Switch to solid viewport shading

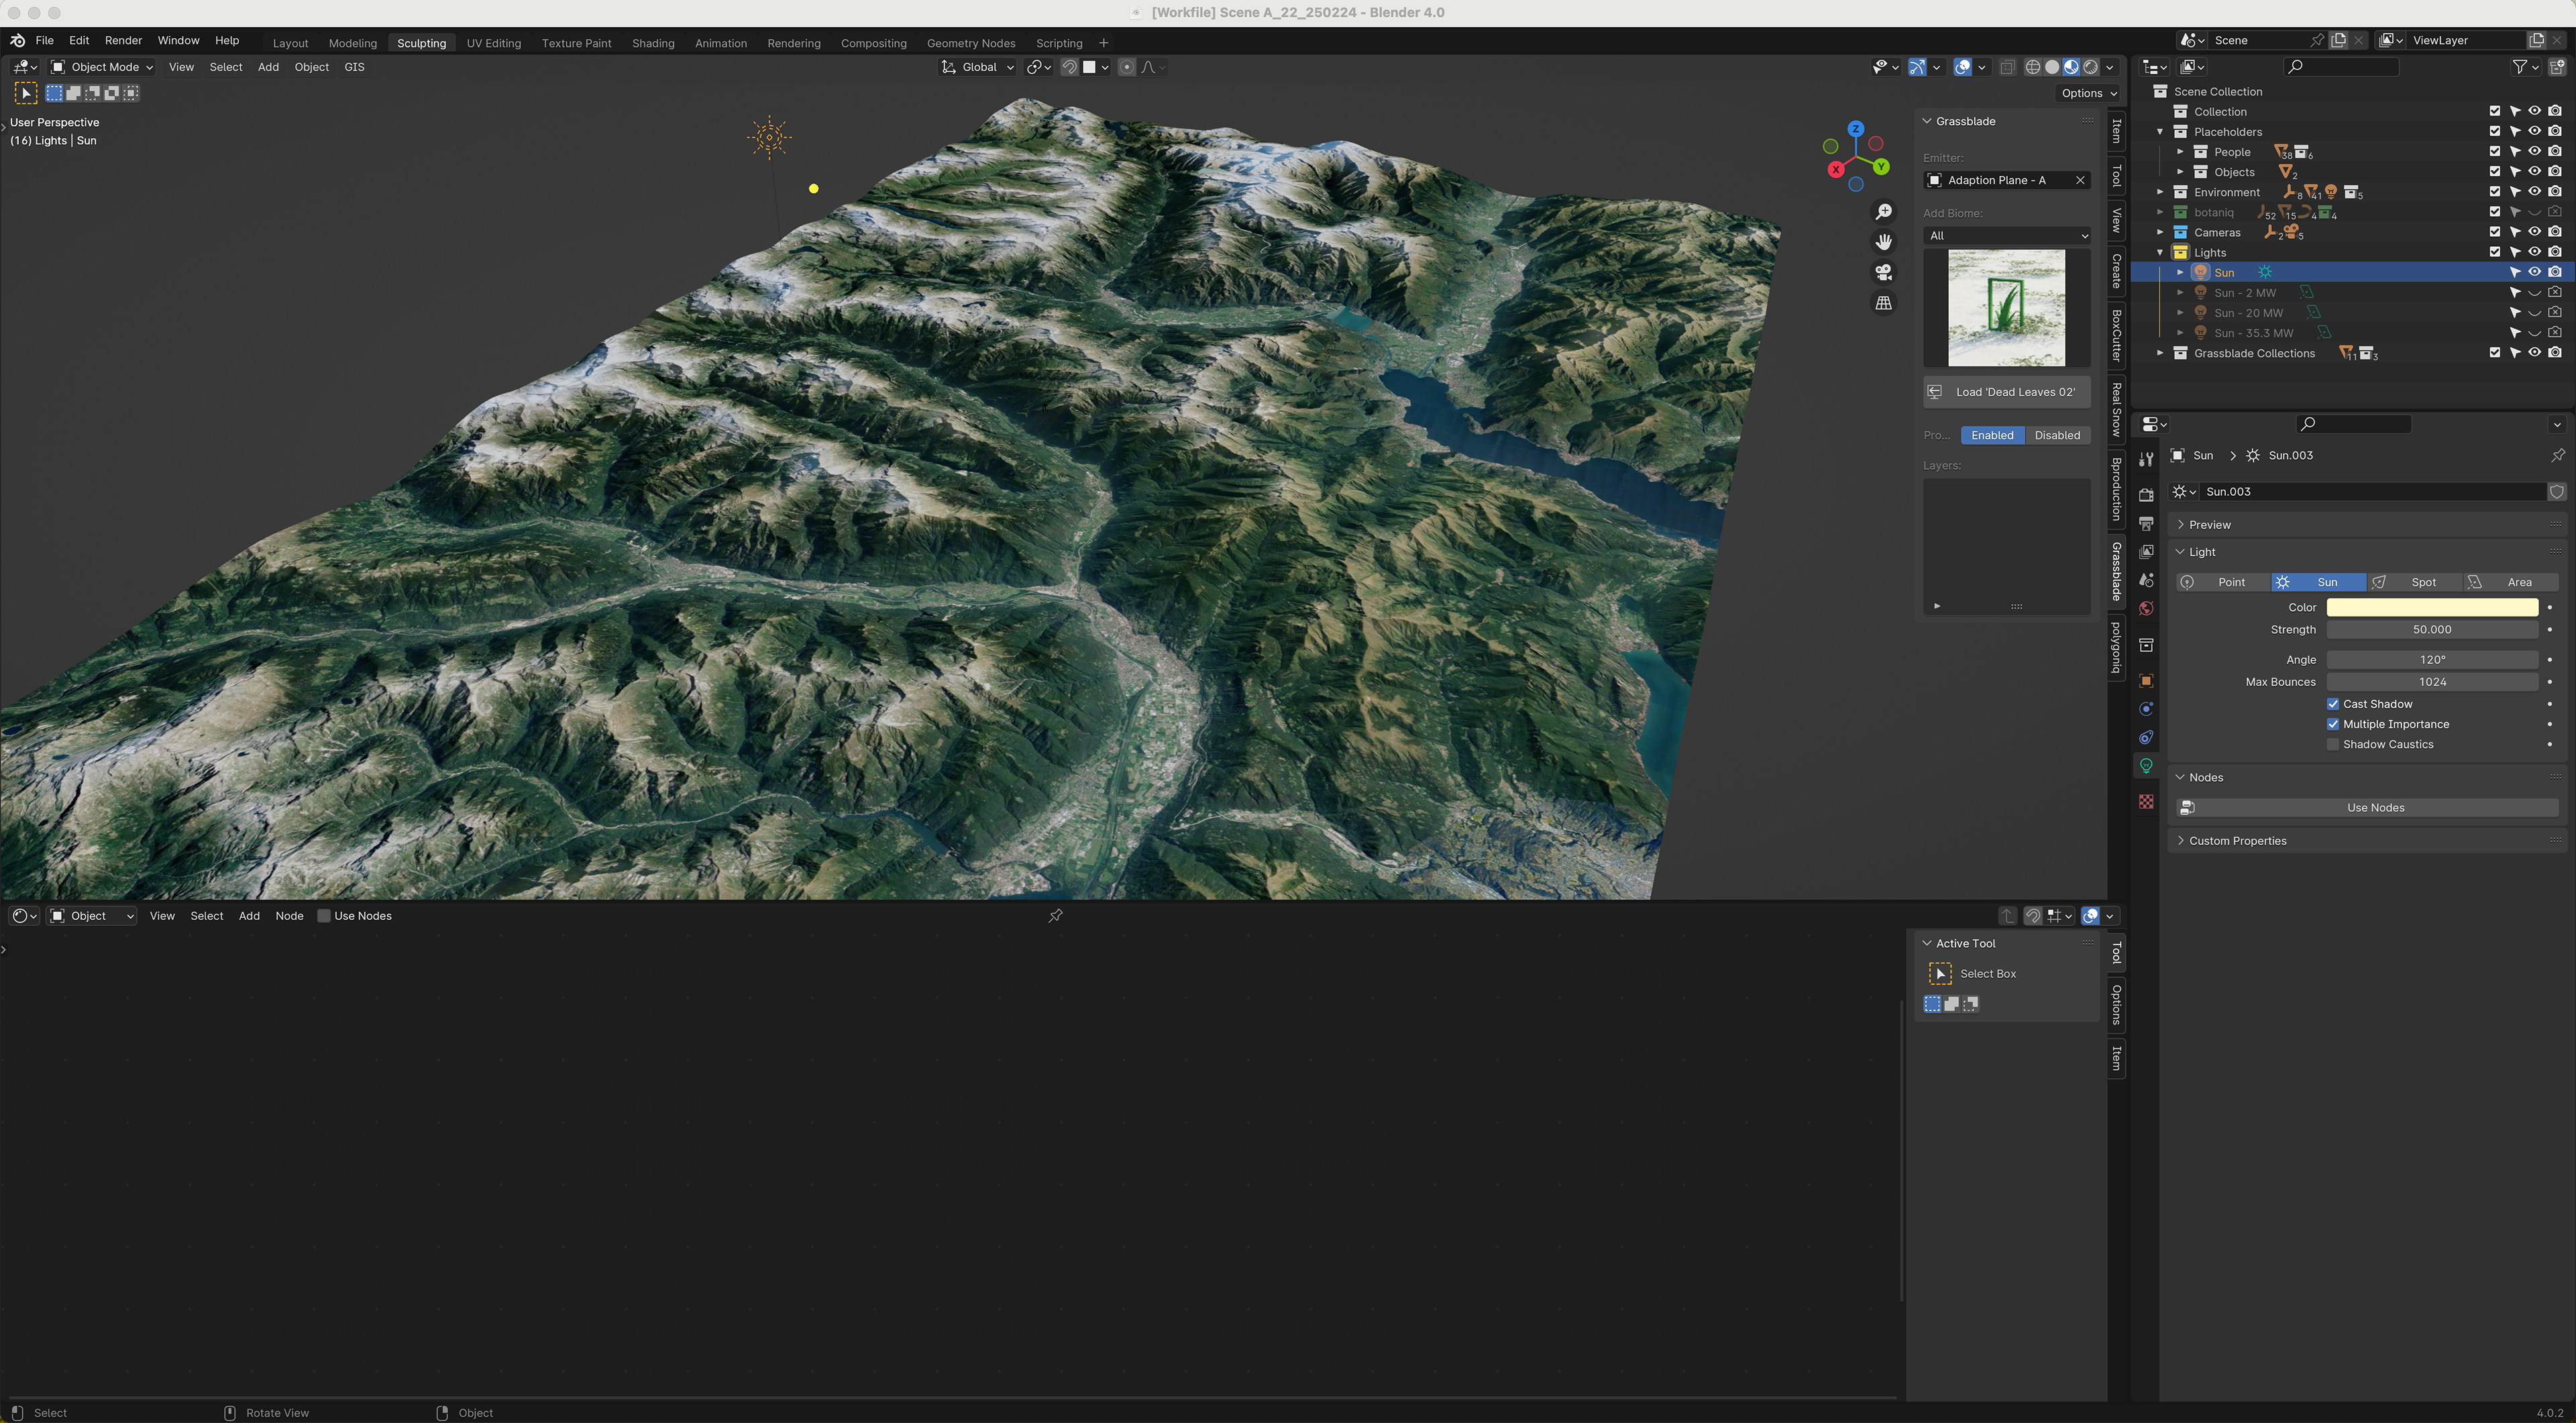click(x=2052, y=67)
